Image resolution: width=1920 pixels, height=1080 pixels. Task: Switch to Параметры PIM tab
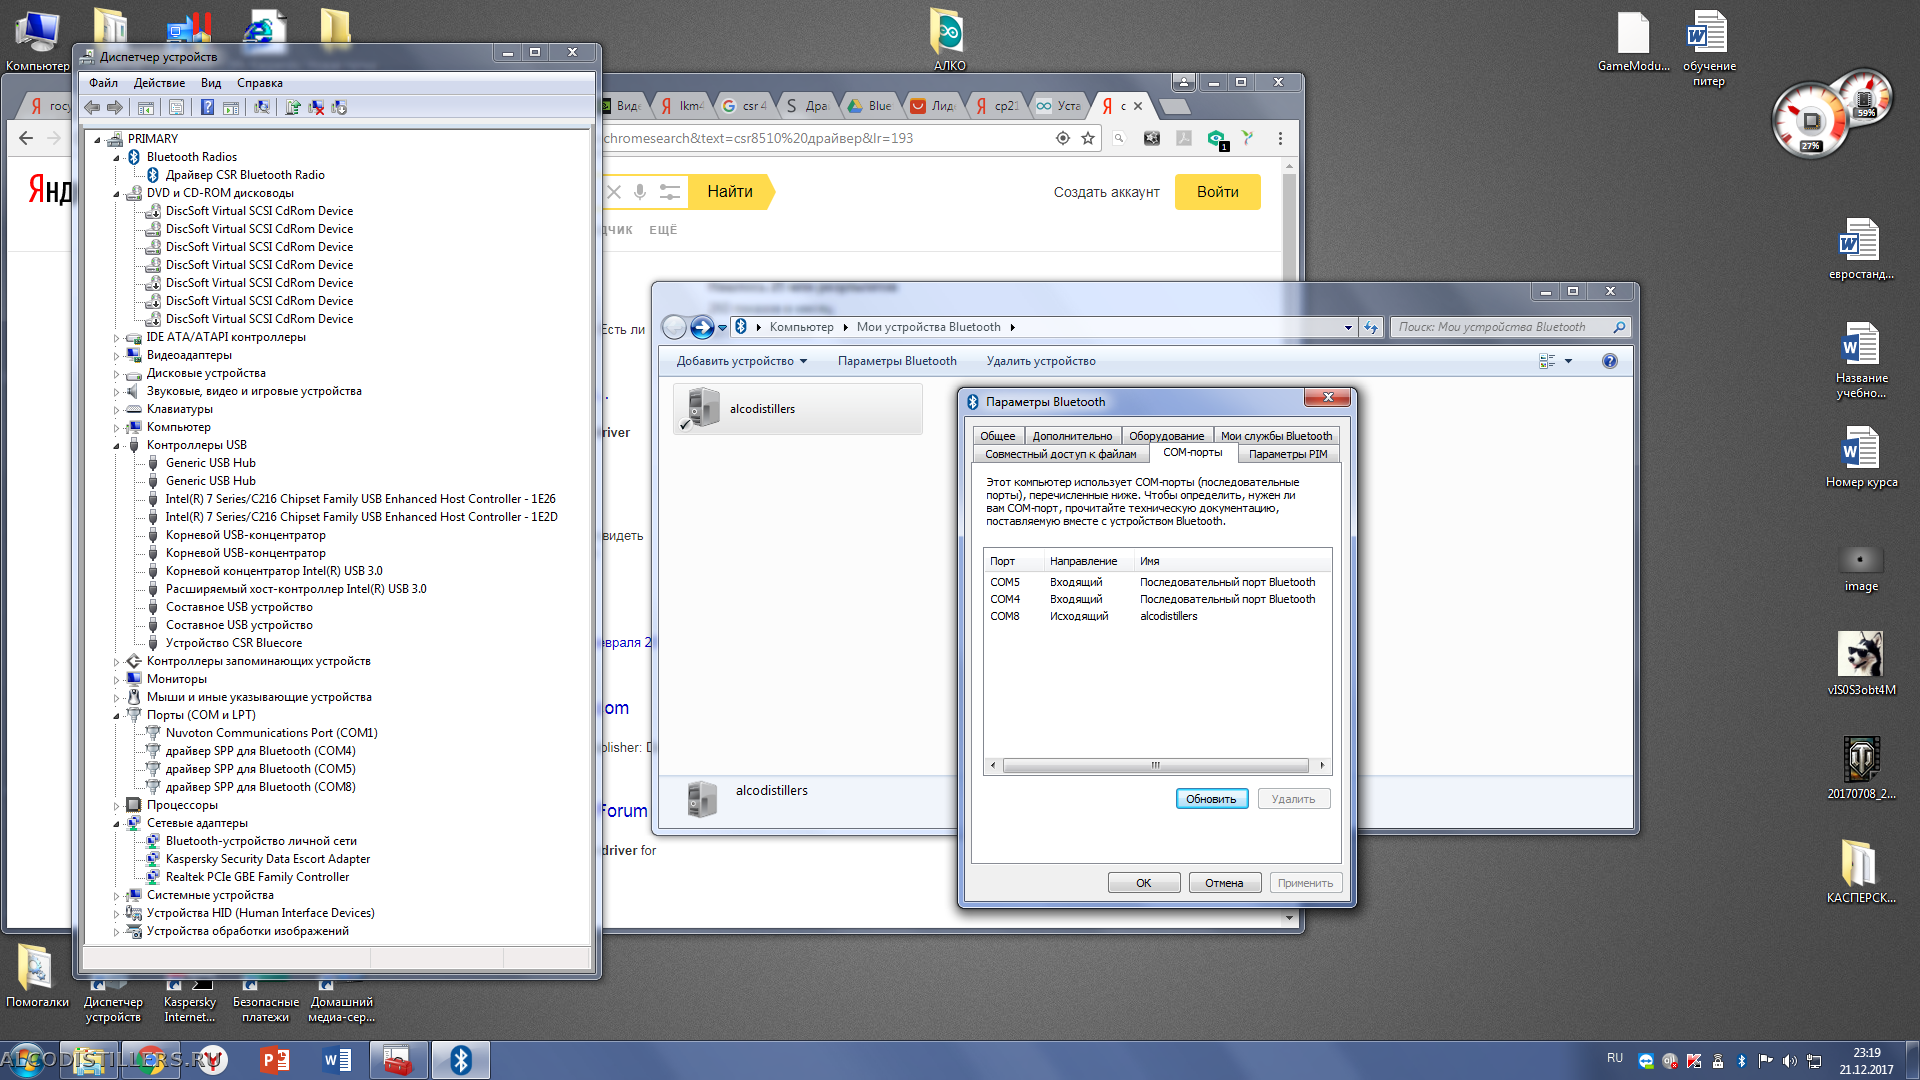point(1288,454)
